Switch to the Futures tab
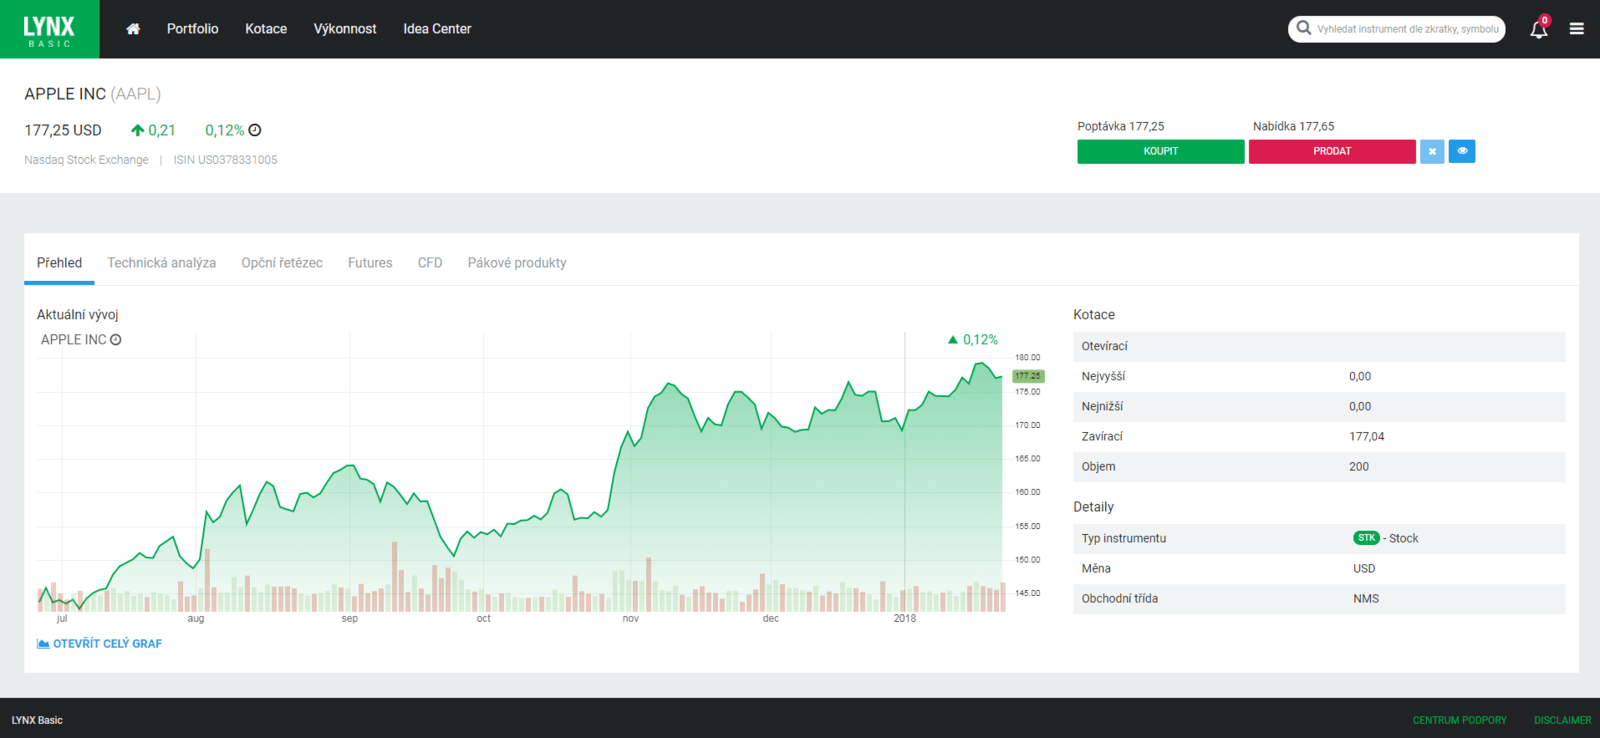The image size is (1600, 738). [x=370, y=263]
